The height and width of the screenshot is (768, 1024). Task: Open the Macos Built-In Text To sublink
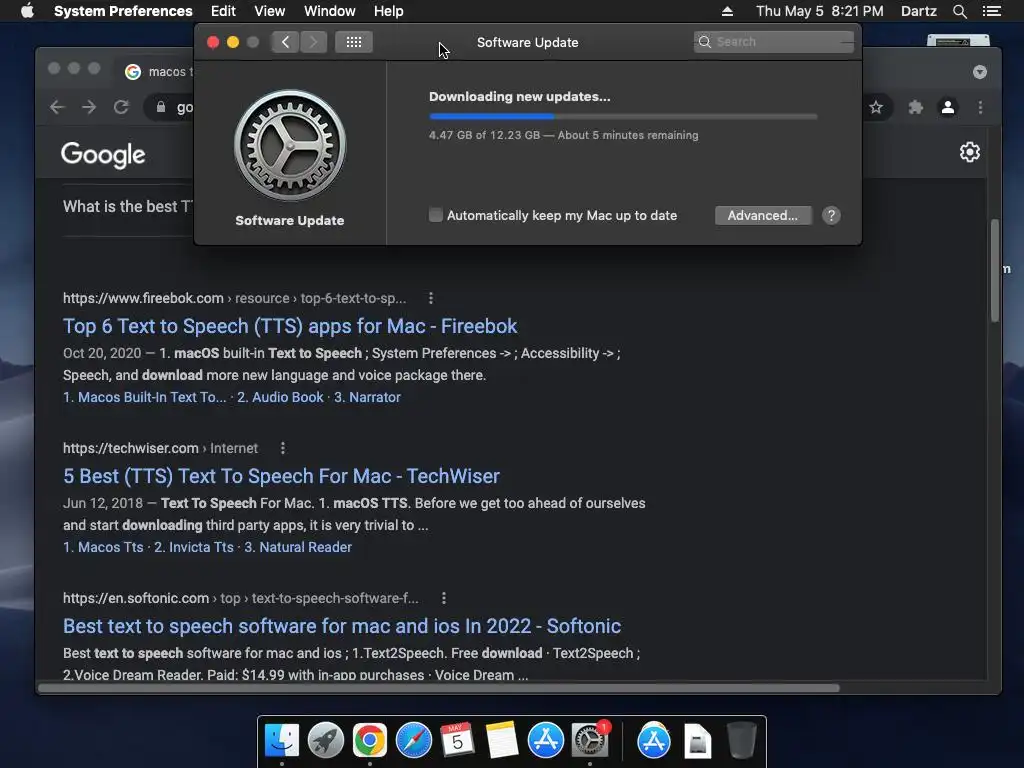click(x=144, y=397)
